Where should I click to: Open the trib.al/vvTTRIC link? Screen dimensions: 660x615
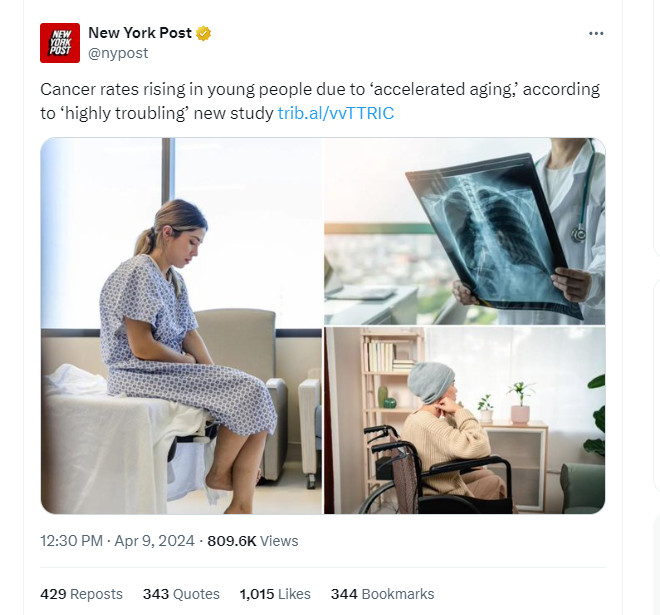[336, 113]
